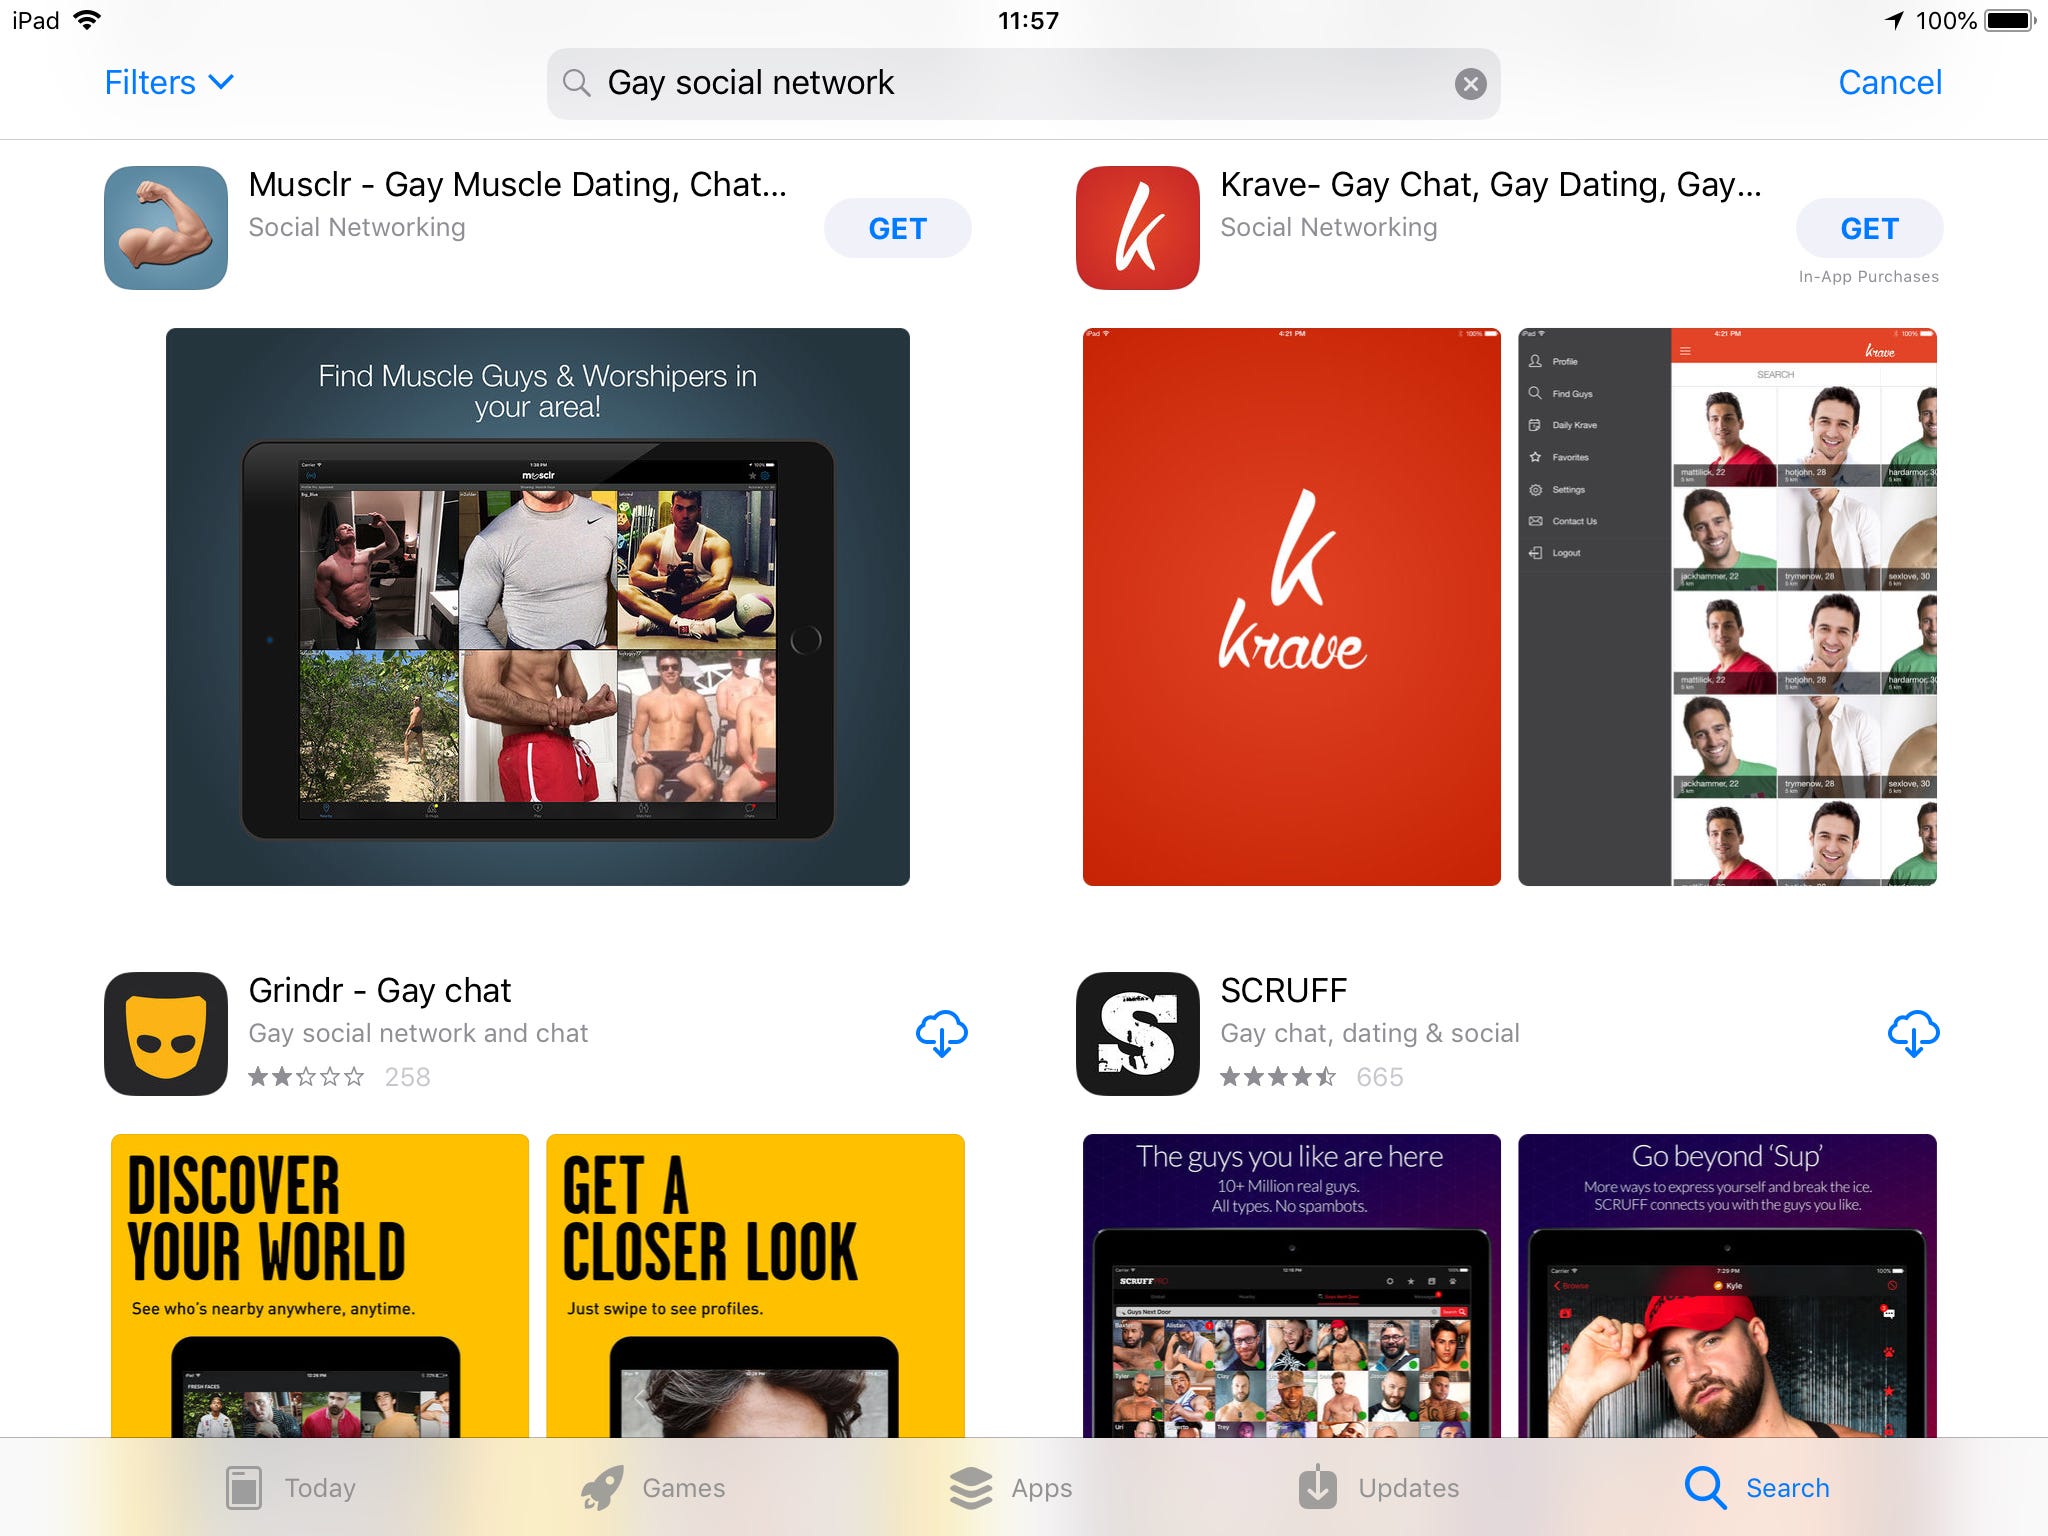Open the Musclr screenshot preview
Screen dimensions: 2048x1536
click(x=537, y=606)
